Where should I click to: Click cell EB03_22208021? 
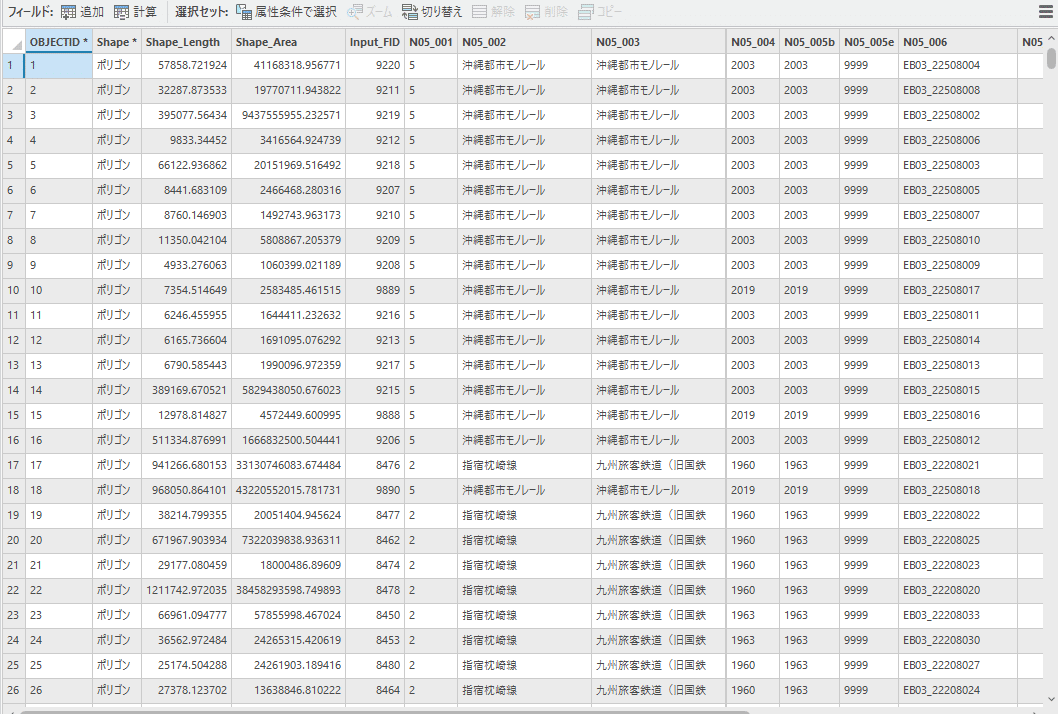pos(957,465)
